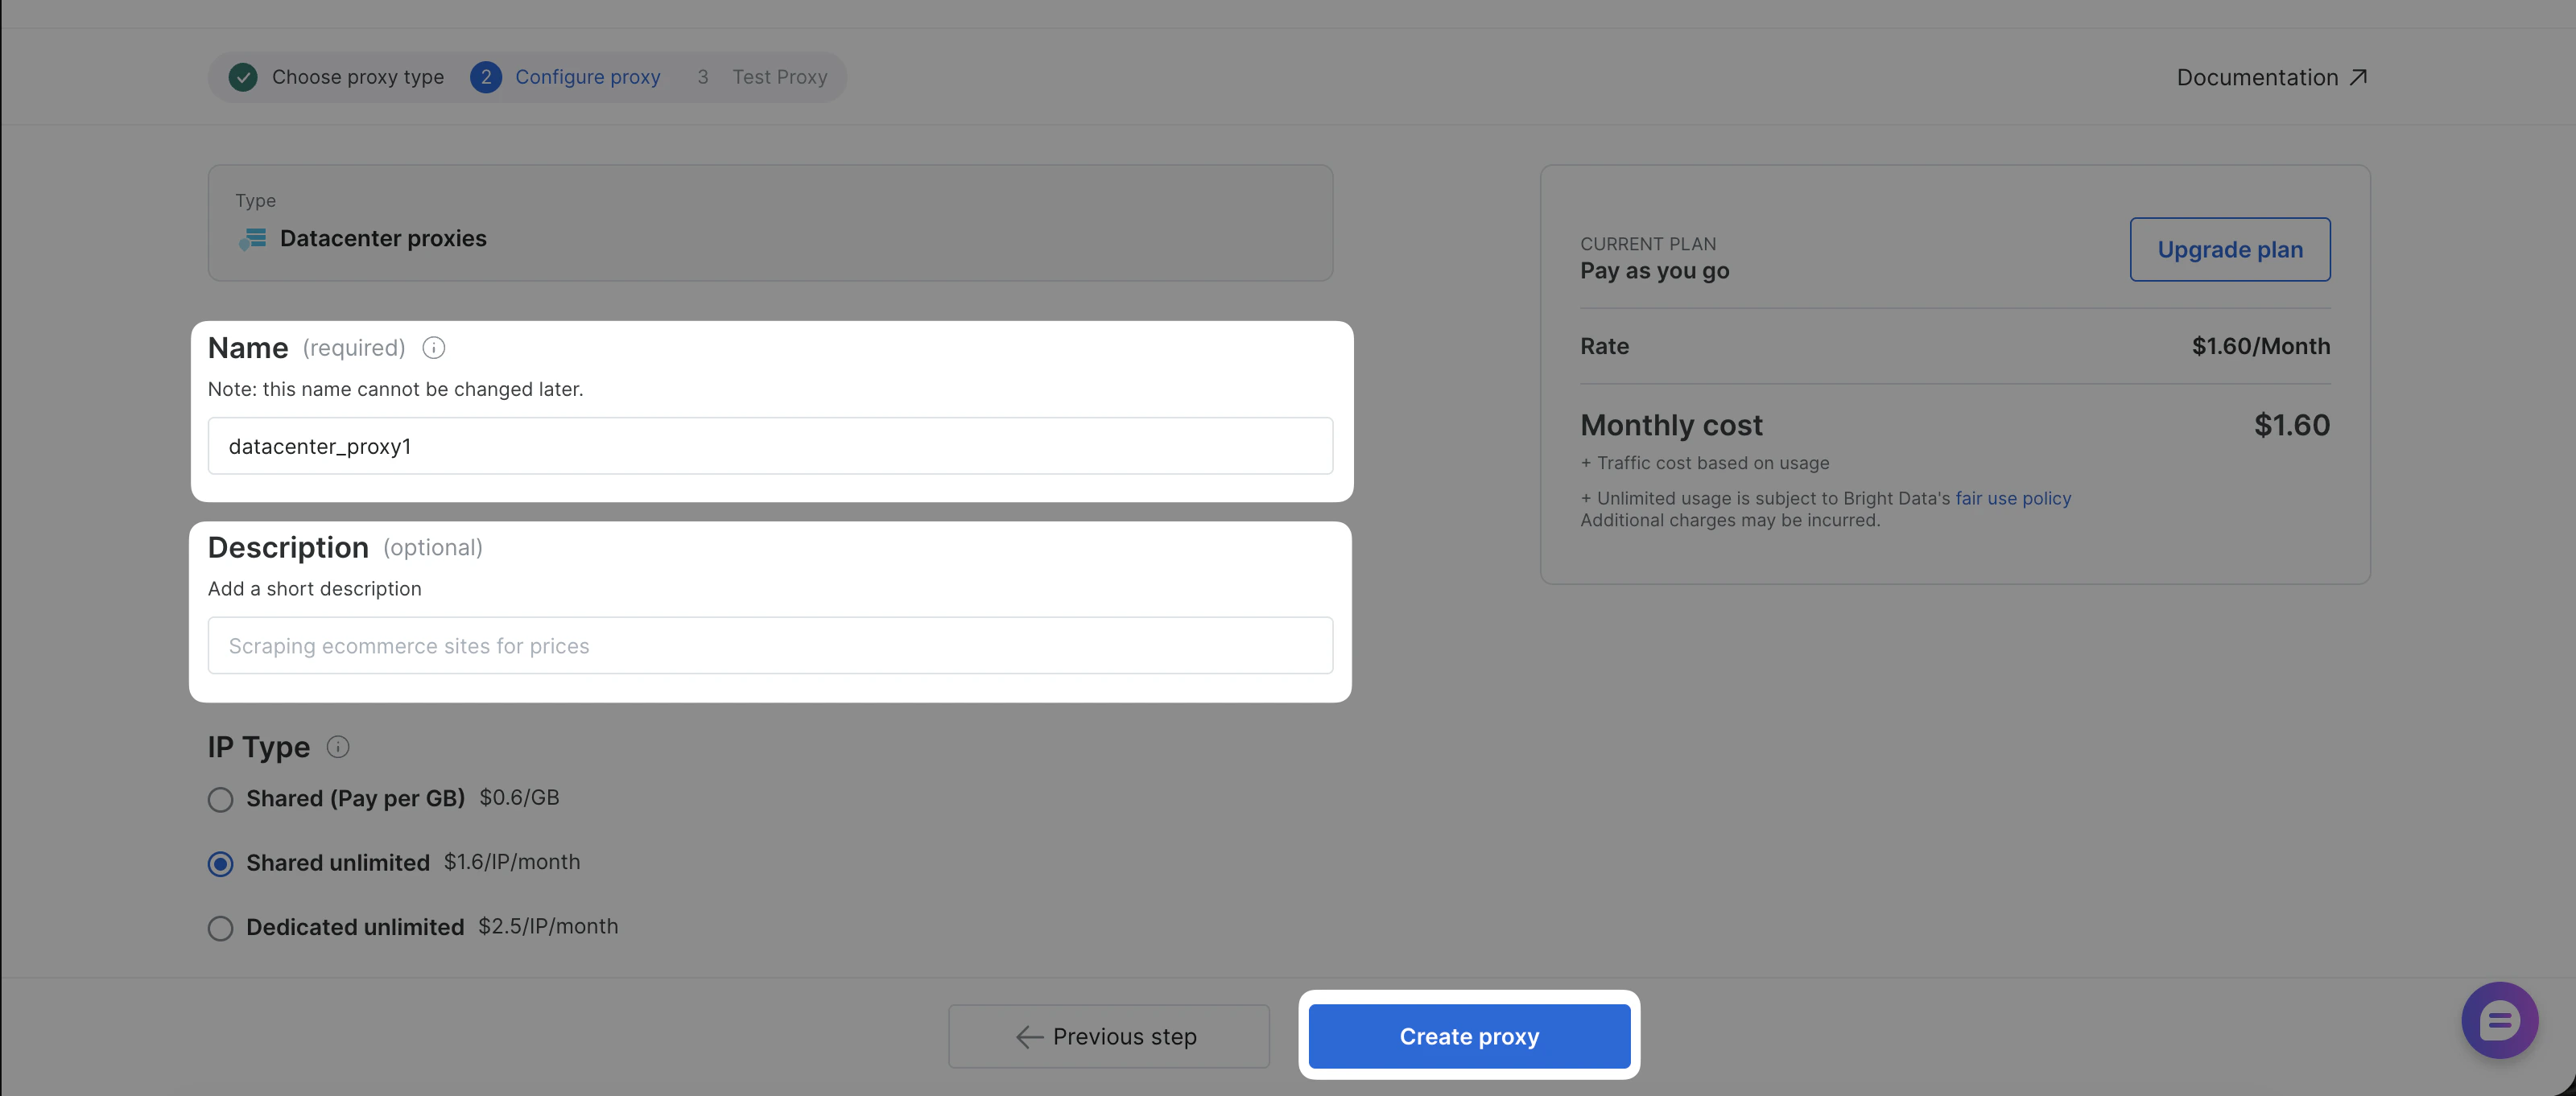The height and width of the screenshot is (1096, 2576).
Task: Select the Shared (Pay per GB) option
Action: [220, 799]
